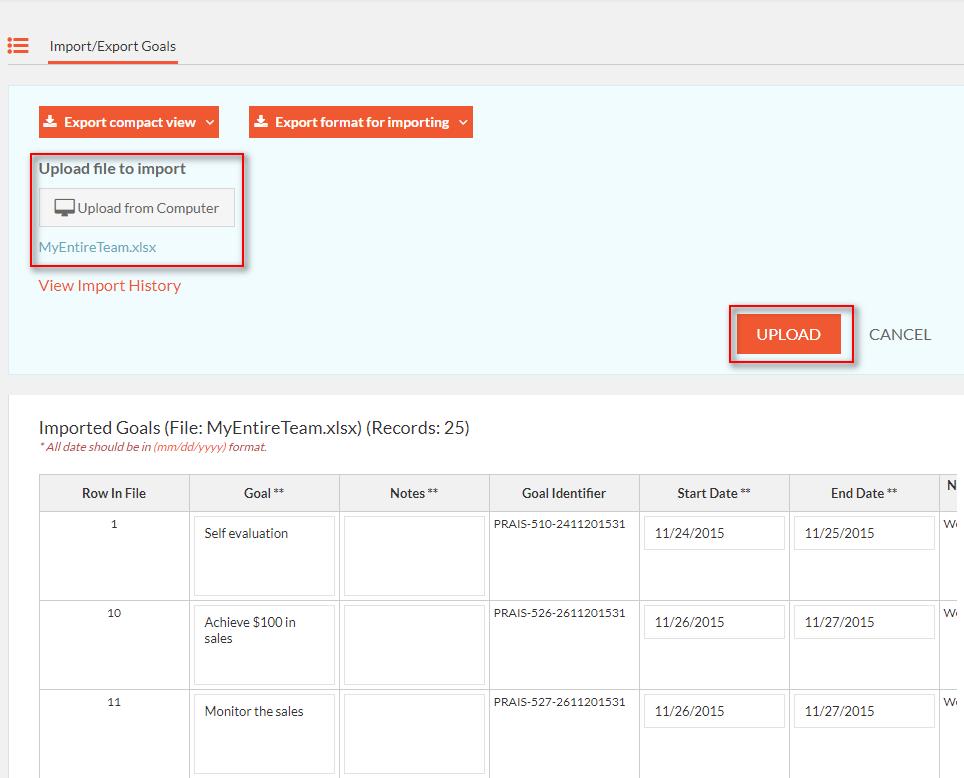
Task: Open the hamburger list menu icon
Action: click(18, 46)
